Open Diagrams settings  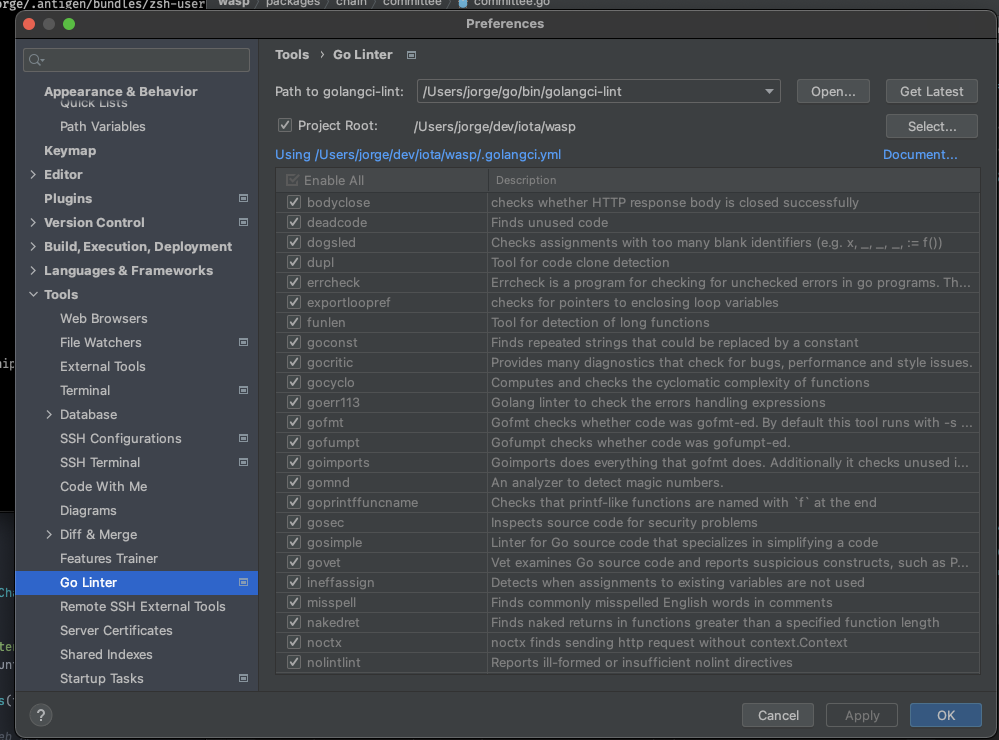click(x=89, y=511)
